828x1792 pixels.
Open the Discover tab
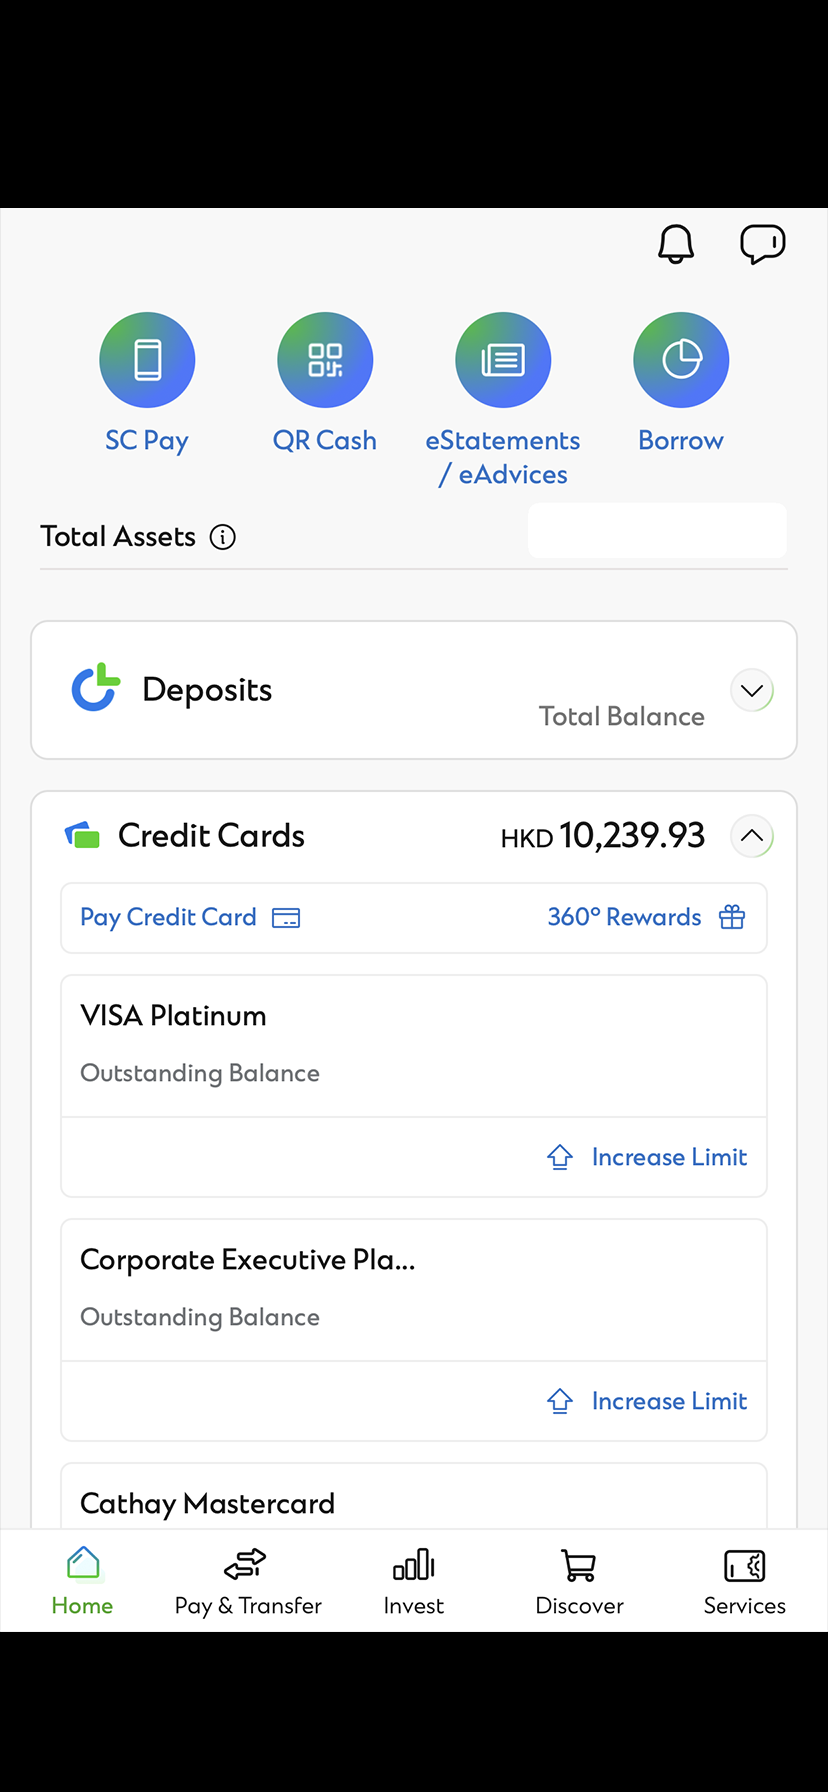click(x=579, y=1582)
